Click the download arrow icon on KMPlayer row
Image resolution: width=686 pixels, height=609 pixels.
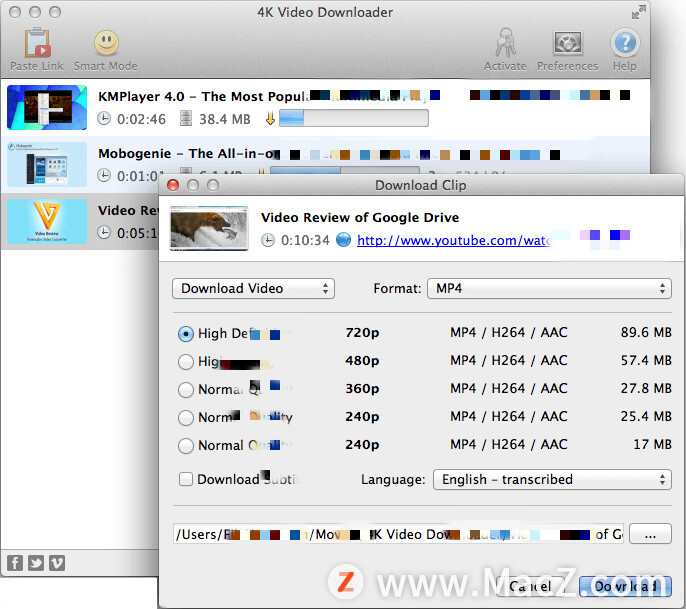(270, 118)
